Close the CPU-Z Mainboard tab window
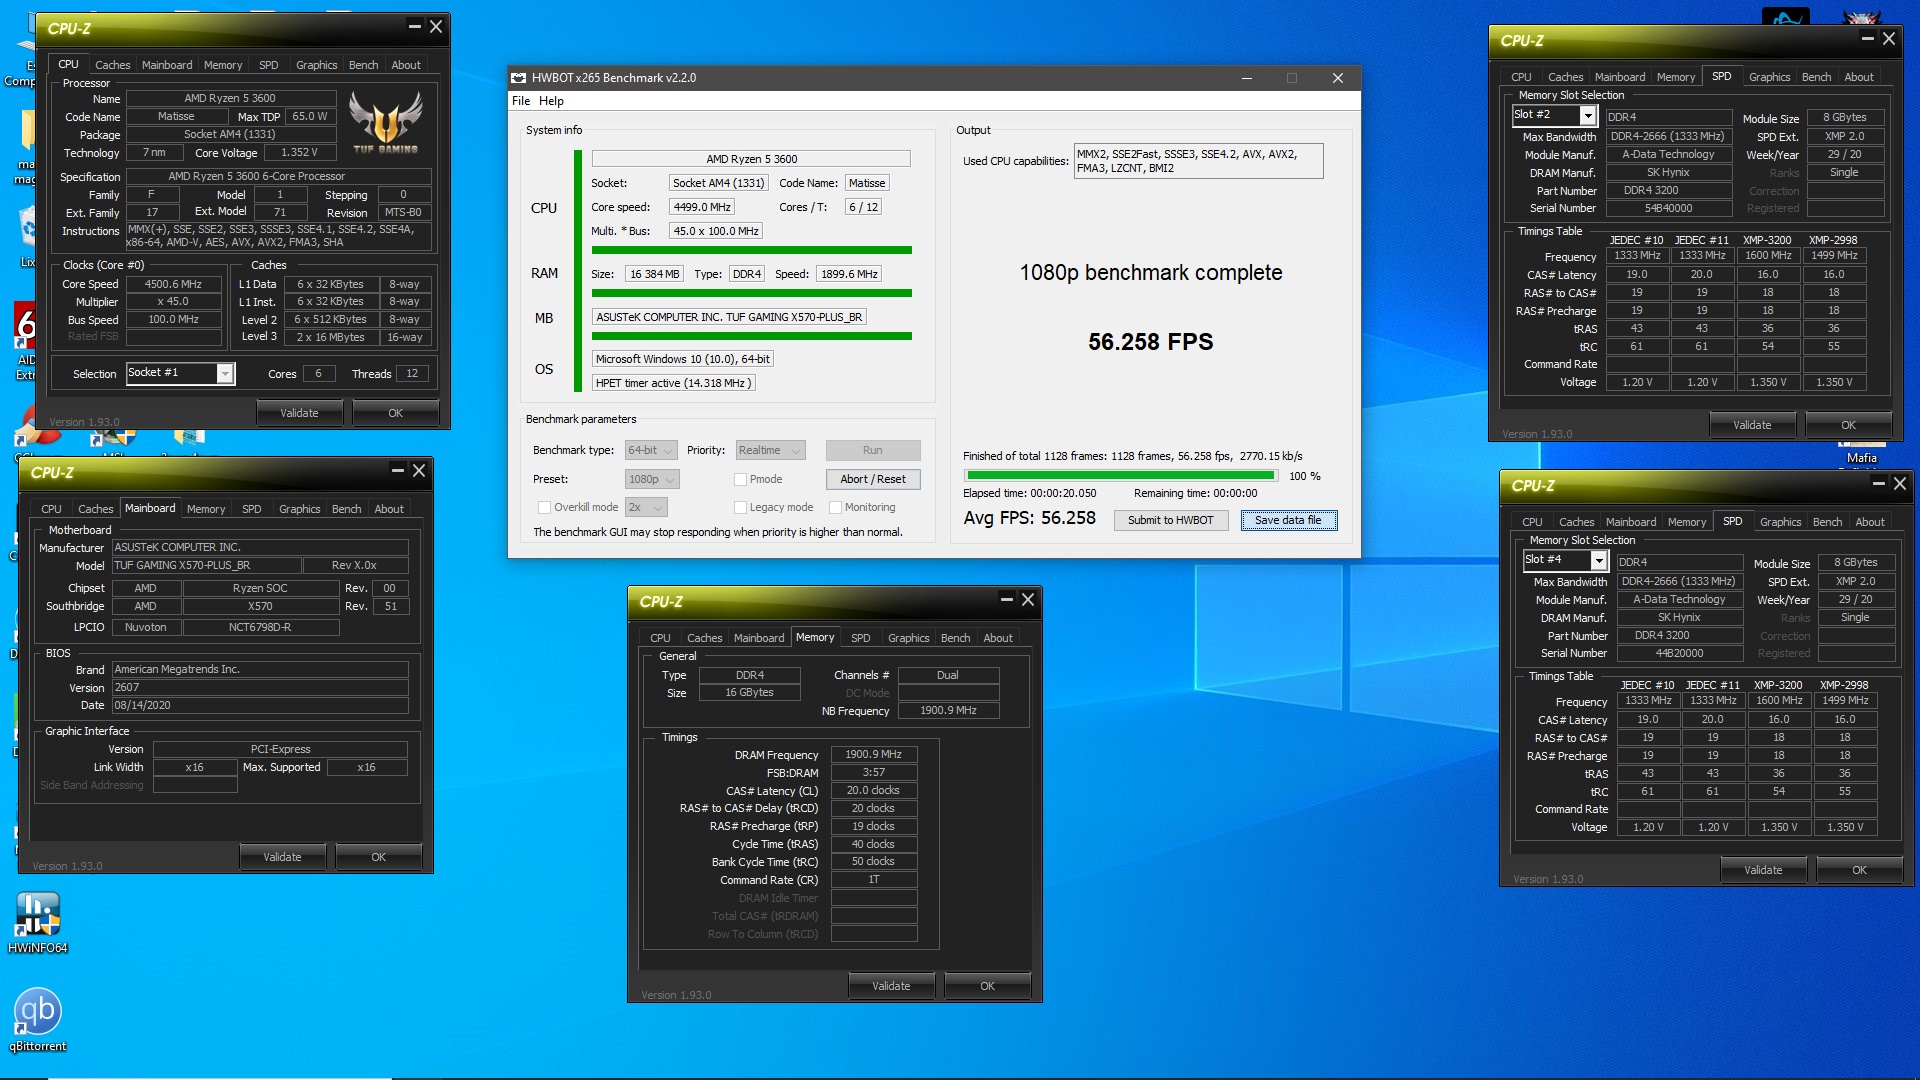Viewport: 1920px width, 1080px height. (x=419, y=470)
